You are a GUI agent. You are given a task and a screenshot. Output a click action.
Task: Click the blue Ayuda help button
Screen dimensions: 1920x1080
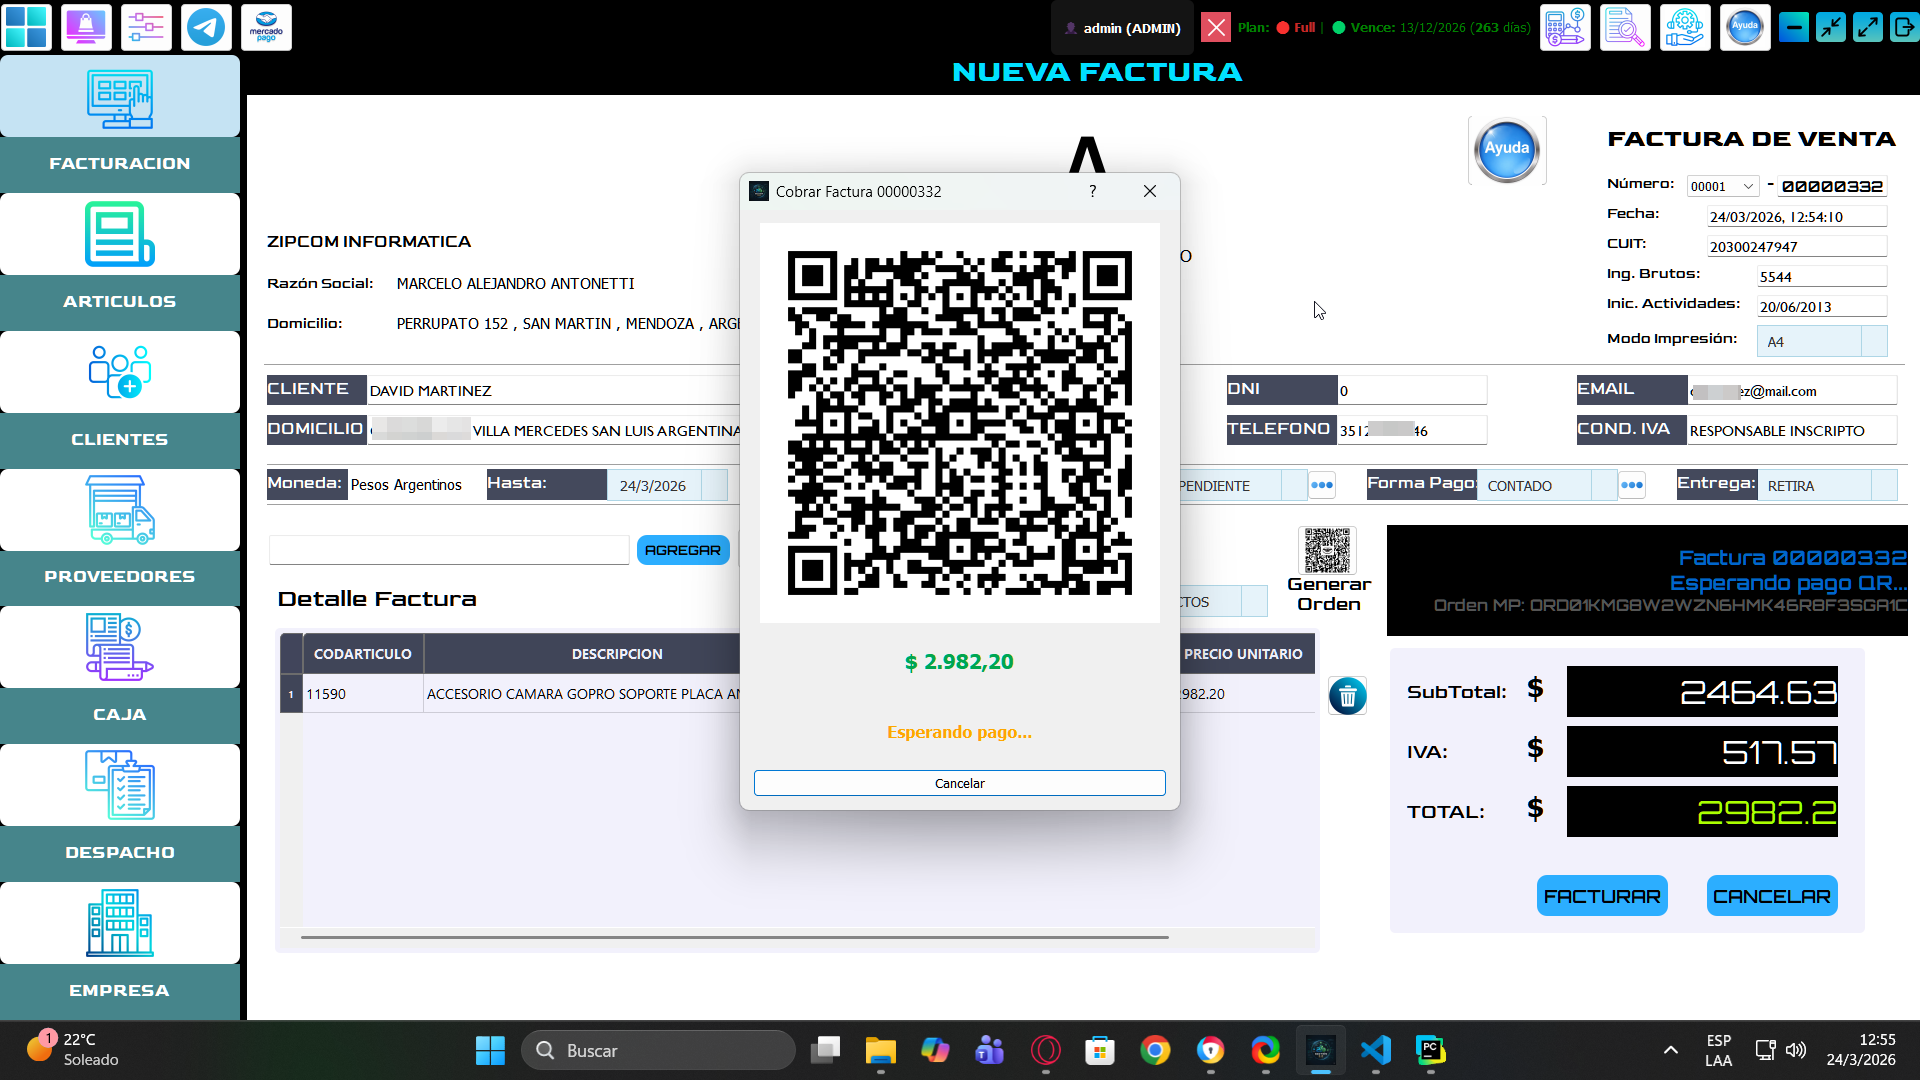click(x=1506, y=150)
